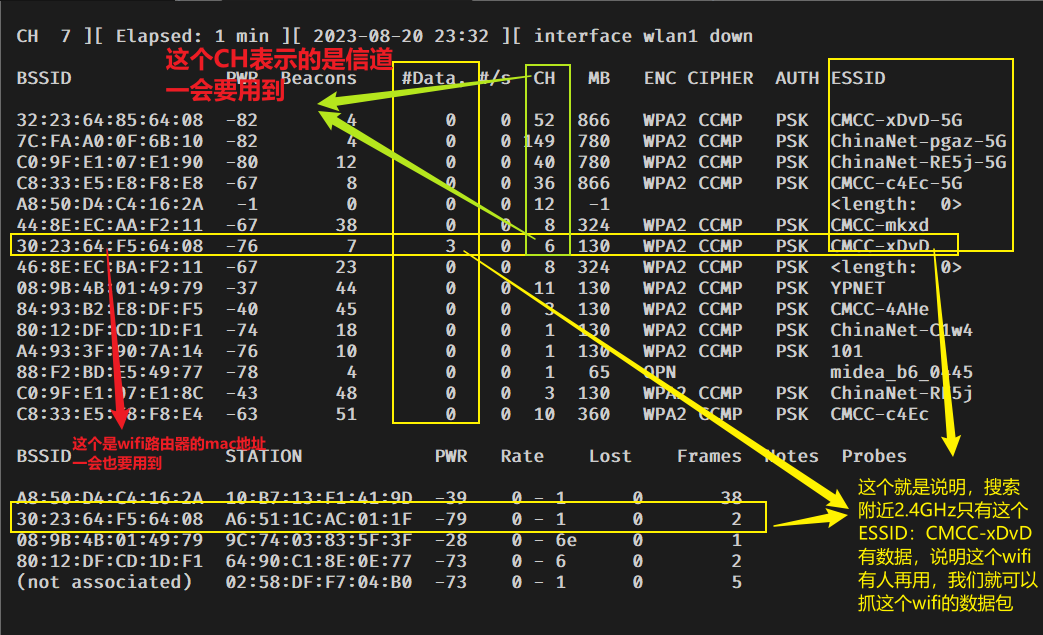Image resolution: width=1043 pixels, height=635 pixels.
Task: Click the ESSID CMCC-c4Ec-5G
Action: click(896, 184)
